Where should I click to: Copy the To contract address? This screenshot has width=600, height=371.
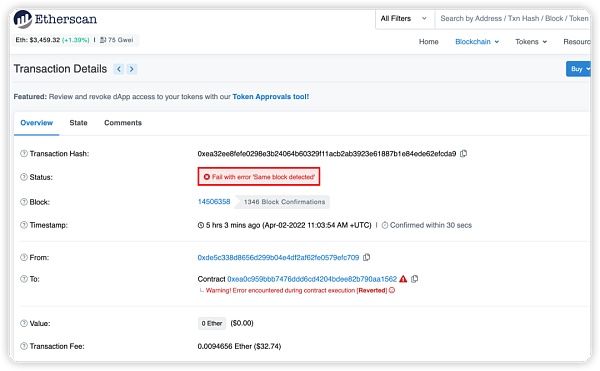click(x=414, y=279)
